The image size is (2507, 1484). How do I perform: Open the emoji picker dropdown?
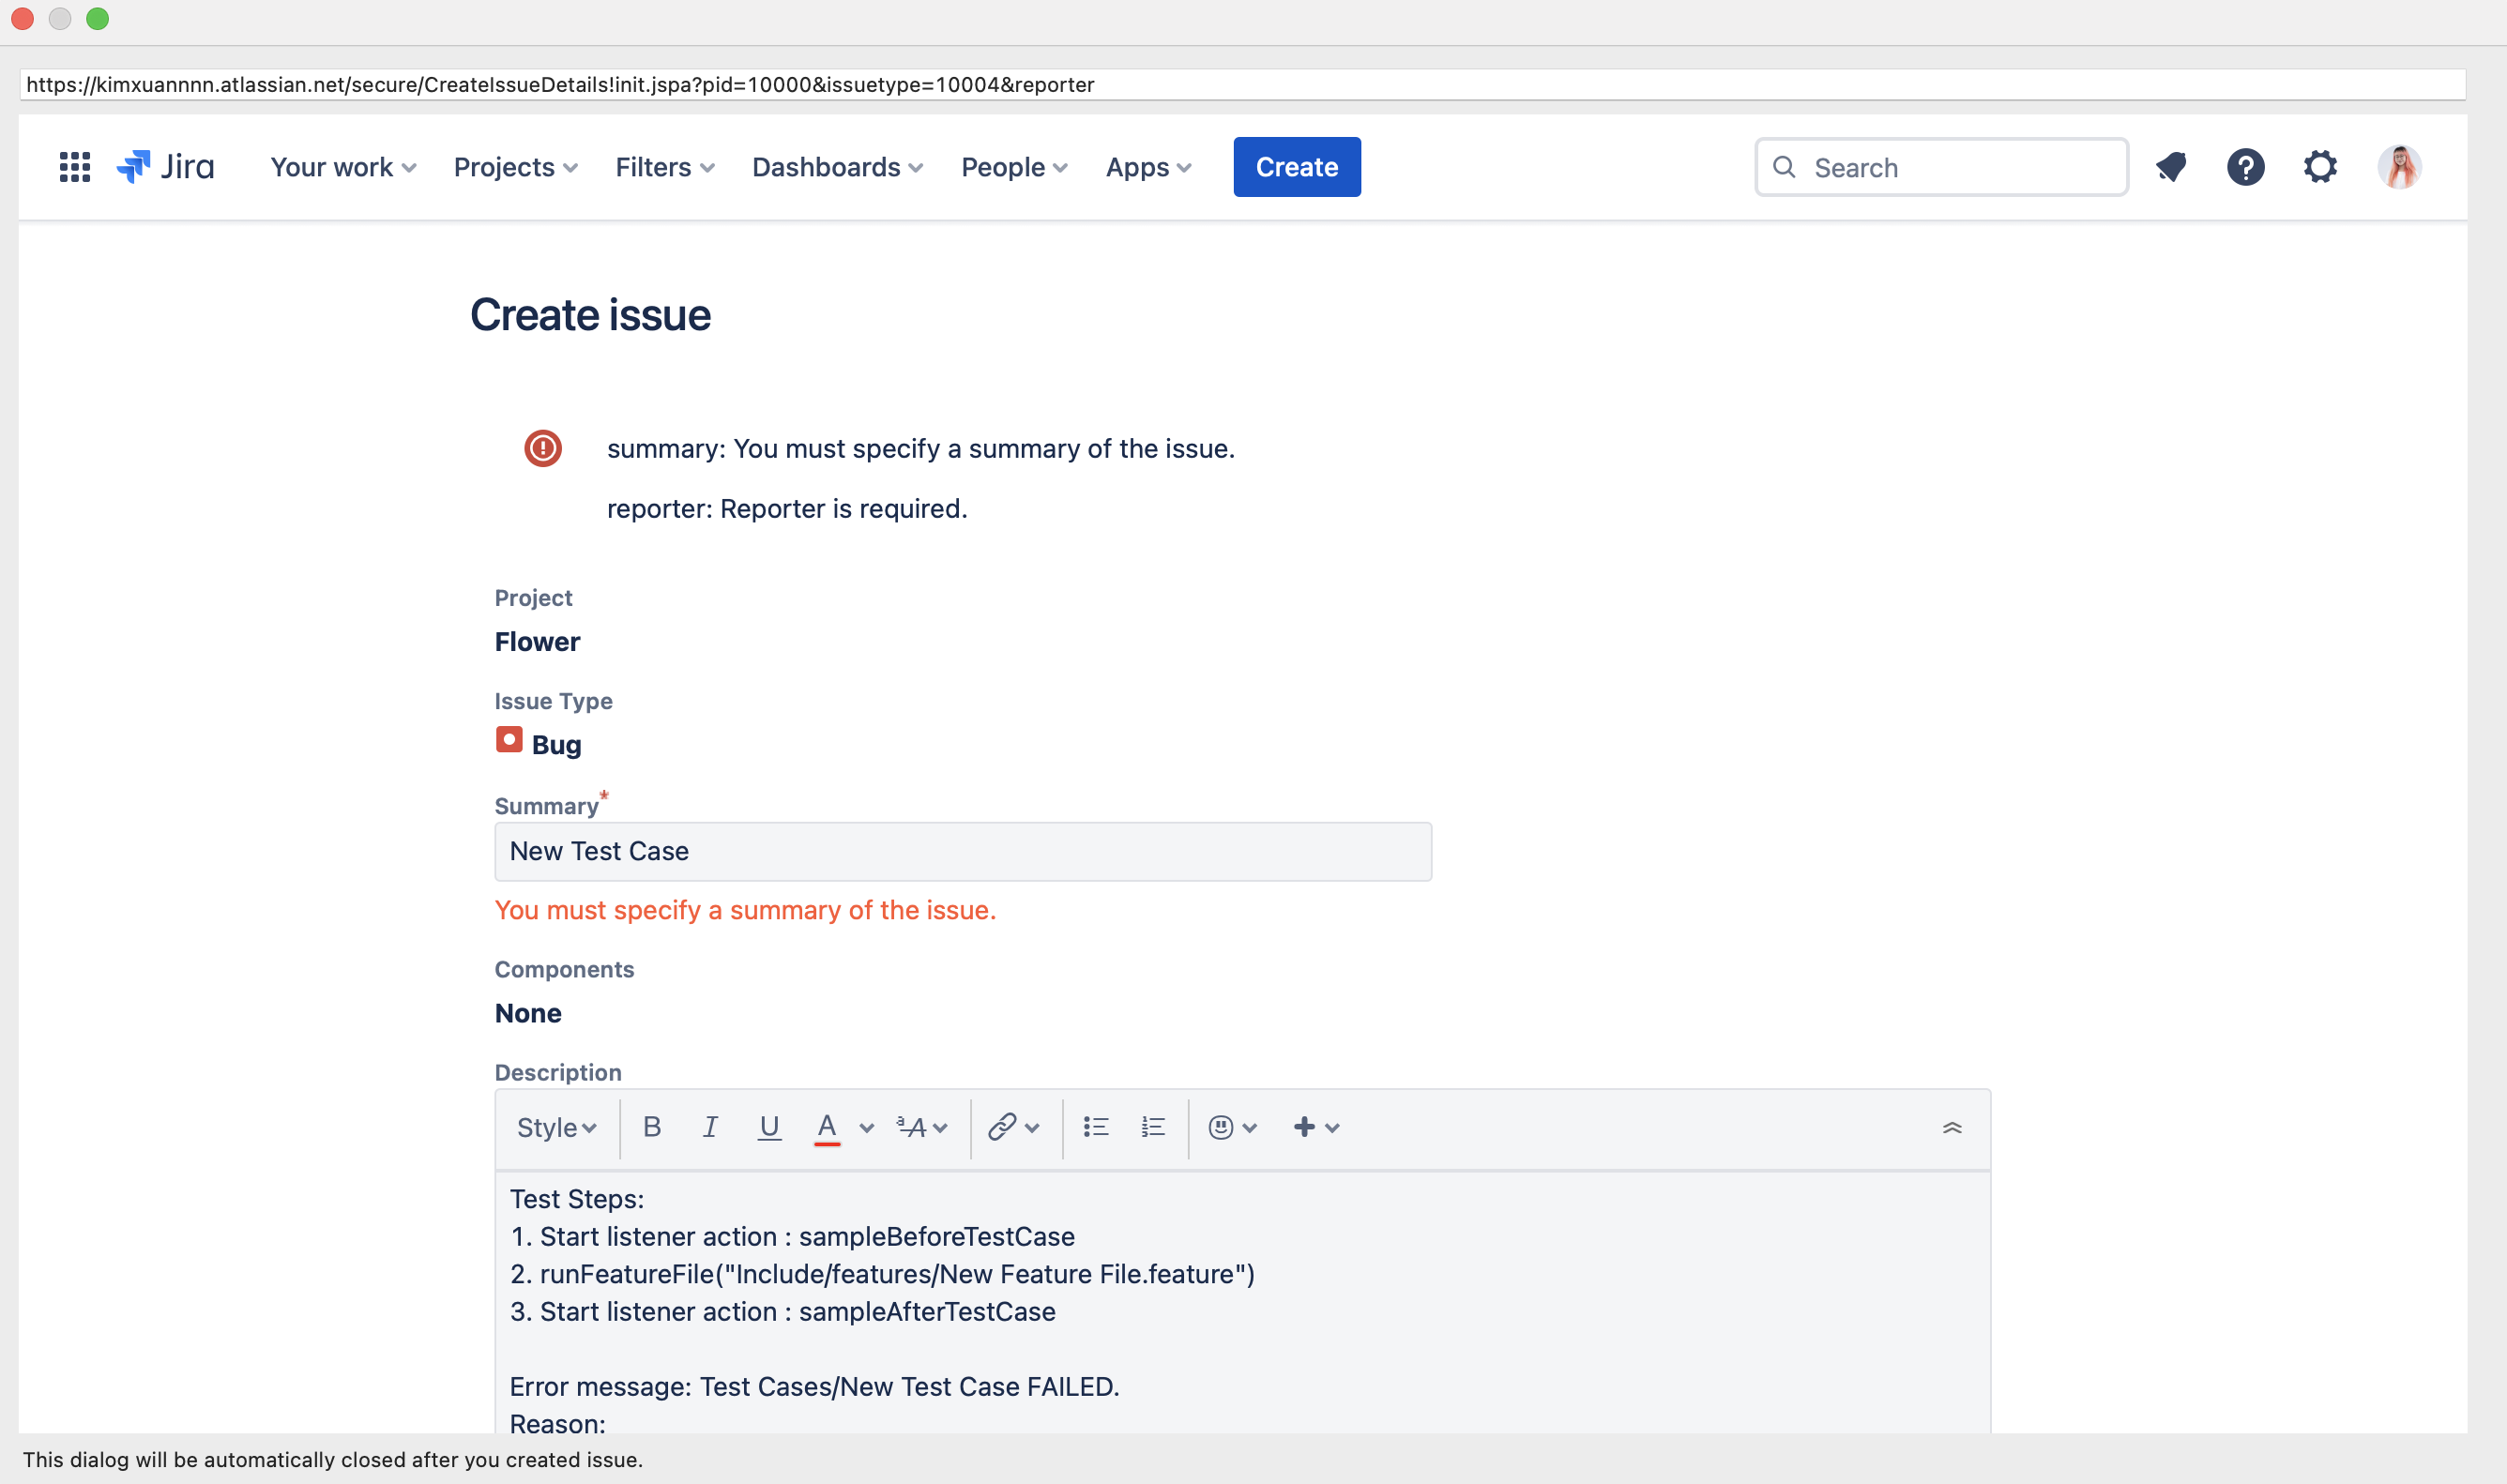click(1232, 1128)
